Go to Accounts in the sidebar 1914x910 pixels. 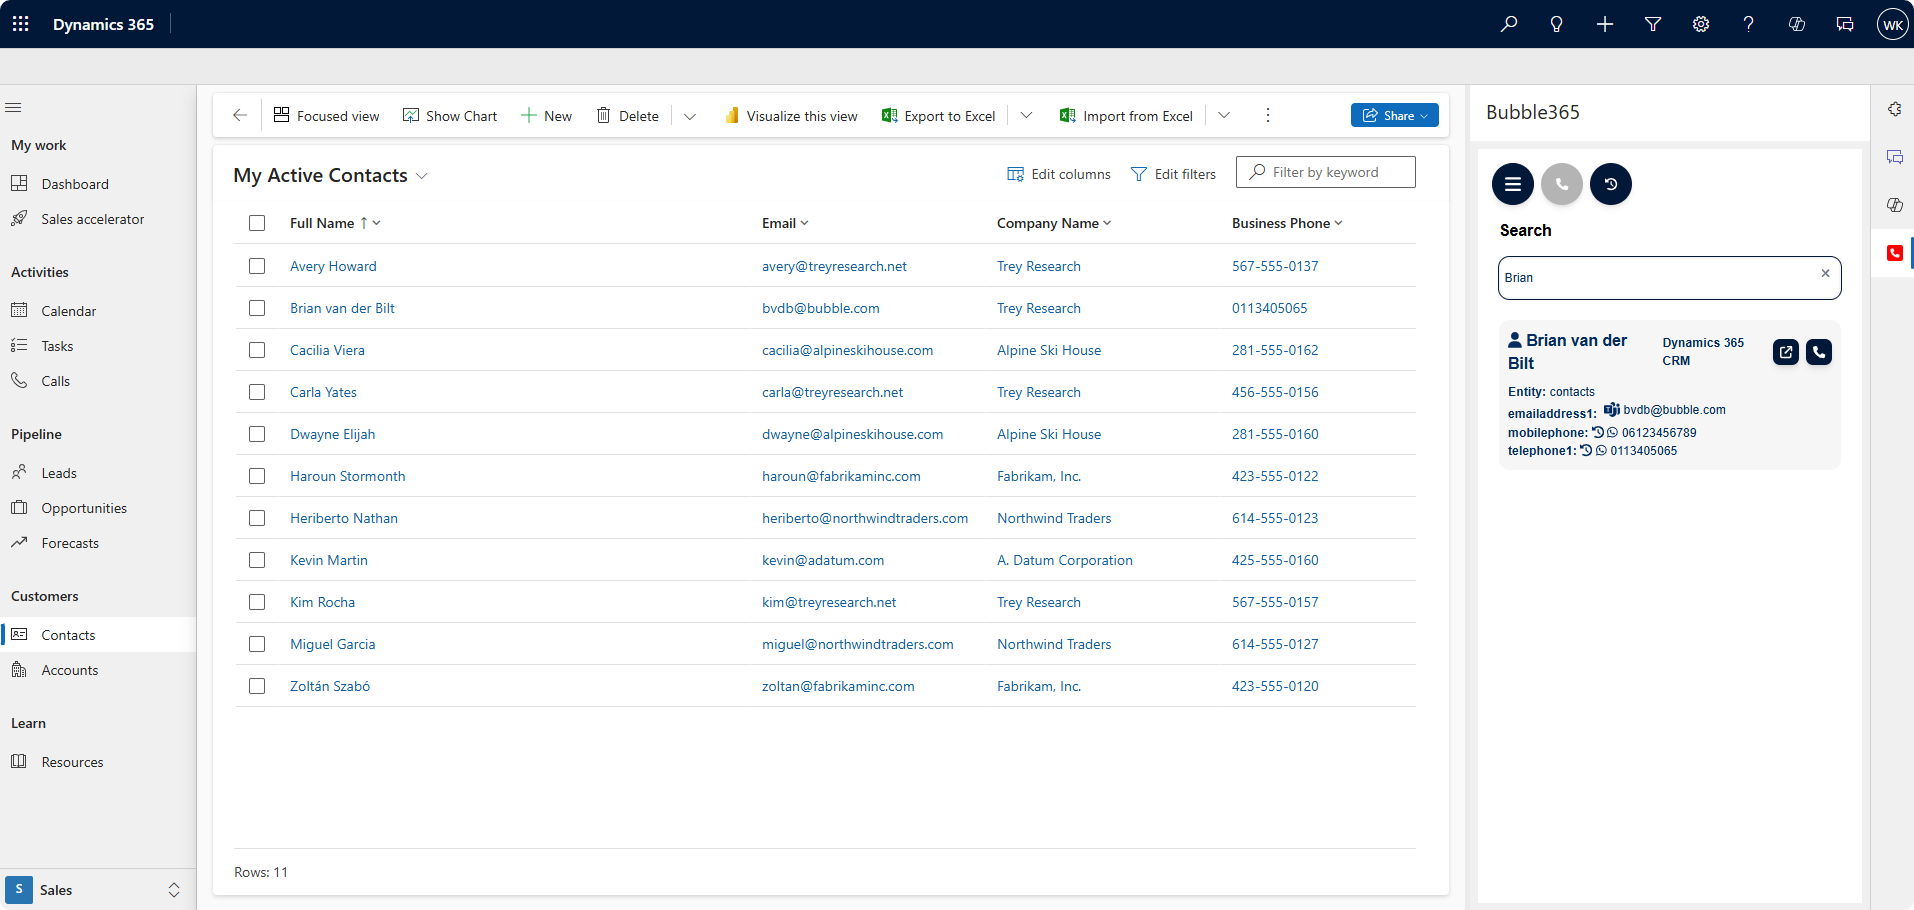(x=70, y=670)
